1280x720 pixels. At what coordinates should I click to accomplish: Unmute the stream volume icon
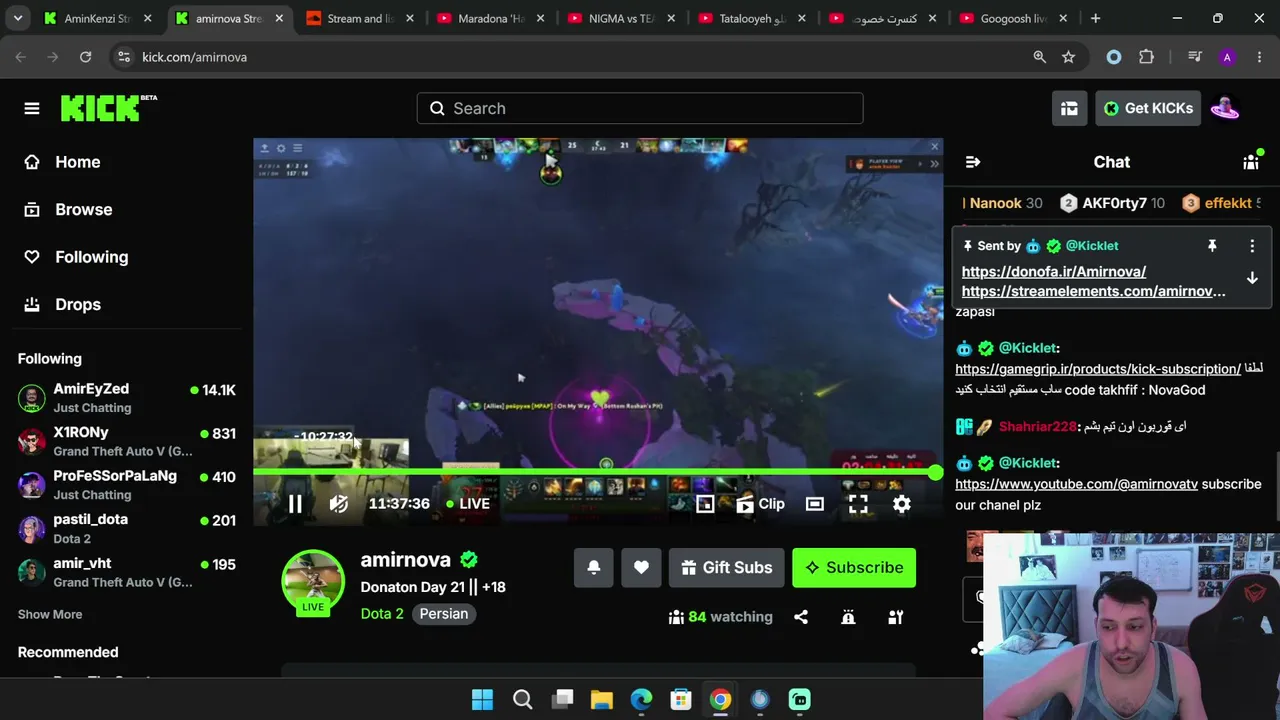[x=339, y=504]
